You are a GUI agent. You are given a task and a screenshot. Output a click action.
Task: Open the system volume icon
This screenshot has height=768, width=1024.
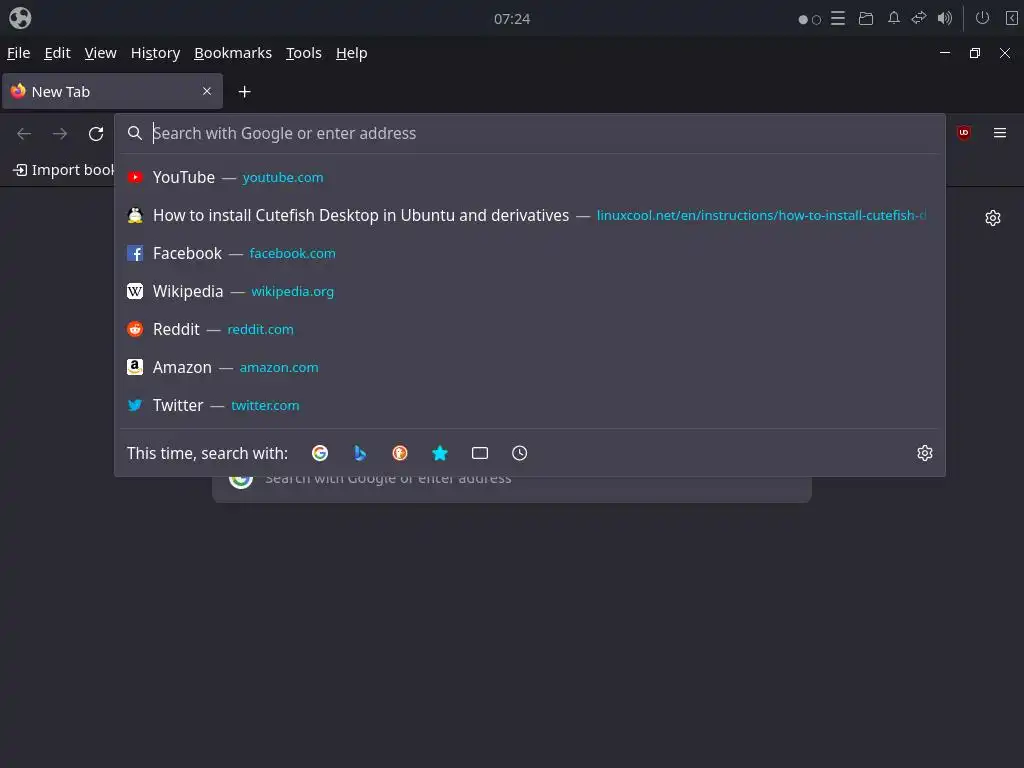pos(944,18)
